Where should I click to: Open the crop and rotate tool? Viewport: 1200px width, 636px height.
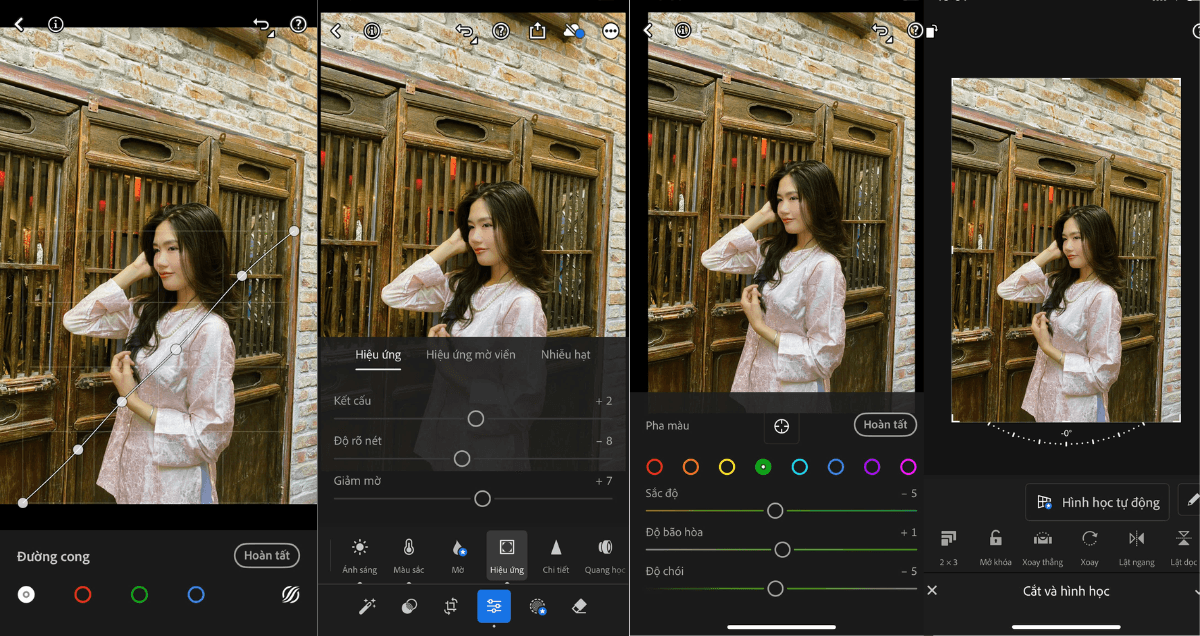(451, 606)
